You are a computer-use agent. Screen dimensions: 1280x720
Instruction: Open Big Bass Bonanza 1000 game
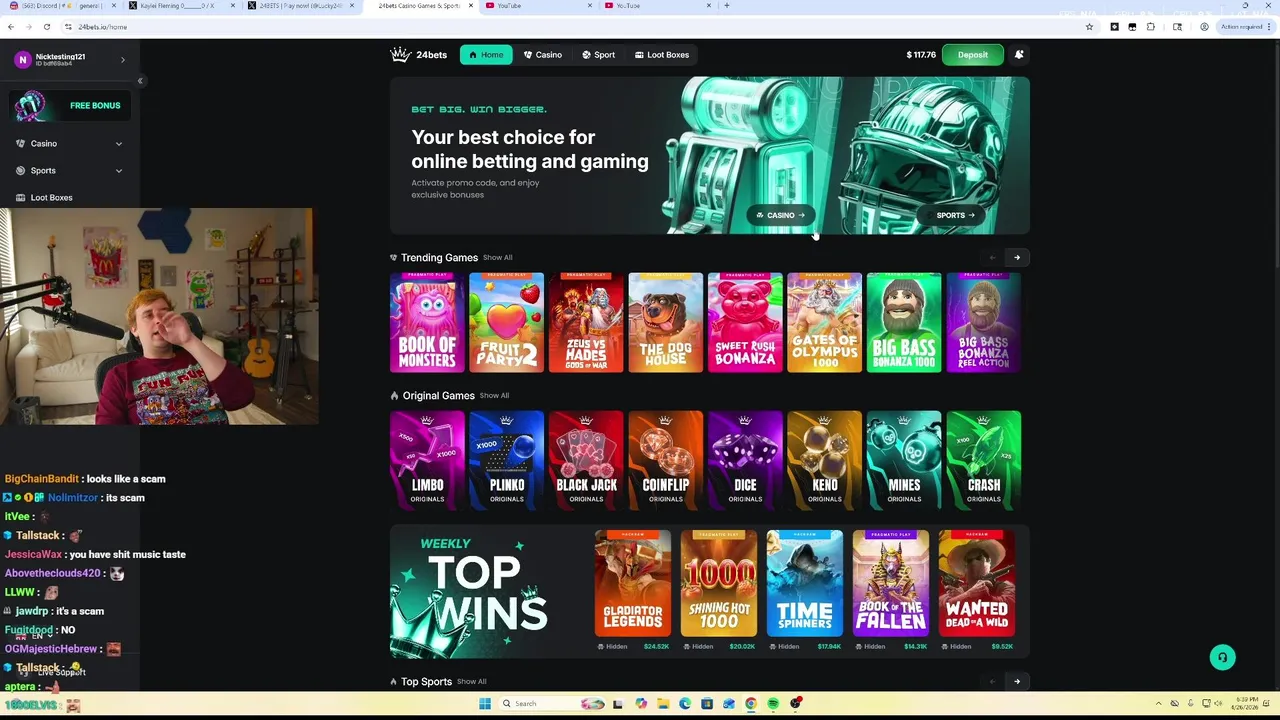coord(904,322)
